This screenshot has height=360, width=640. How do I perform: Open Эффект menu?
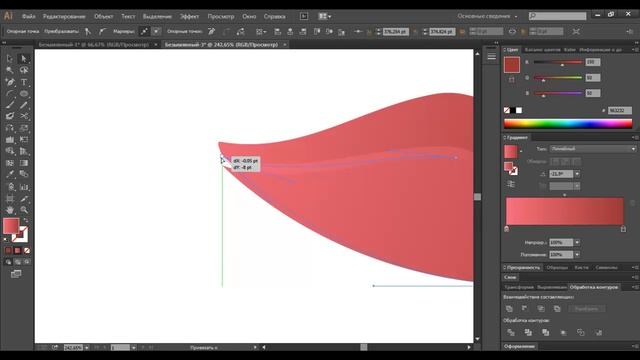point(189,16)
